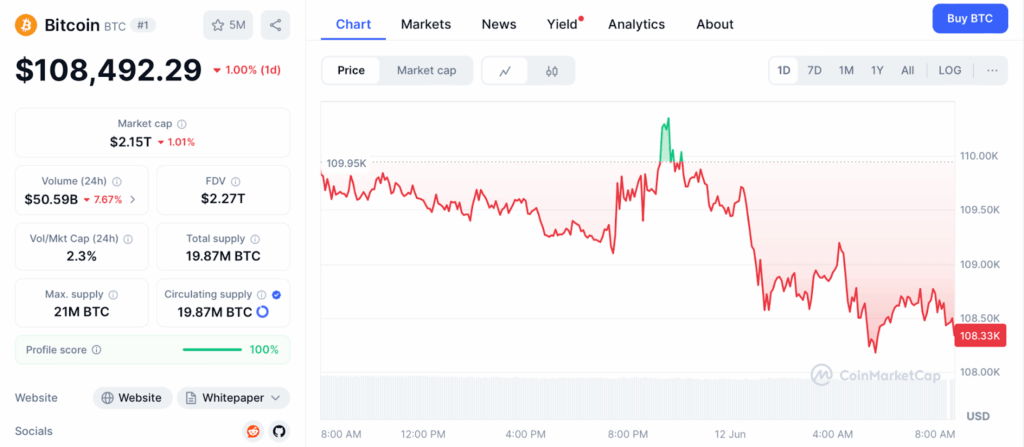
Task: Open the chart's three-dot more options menu
Action: [x=992, y=71]
